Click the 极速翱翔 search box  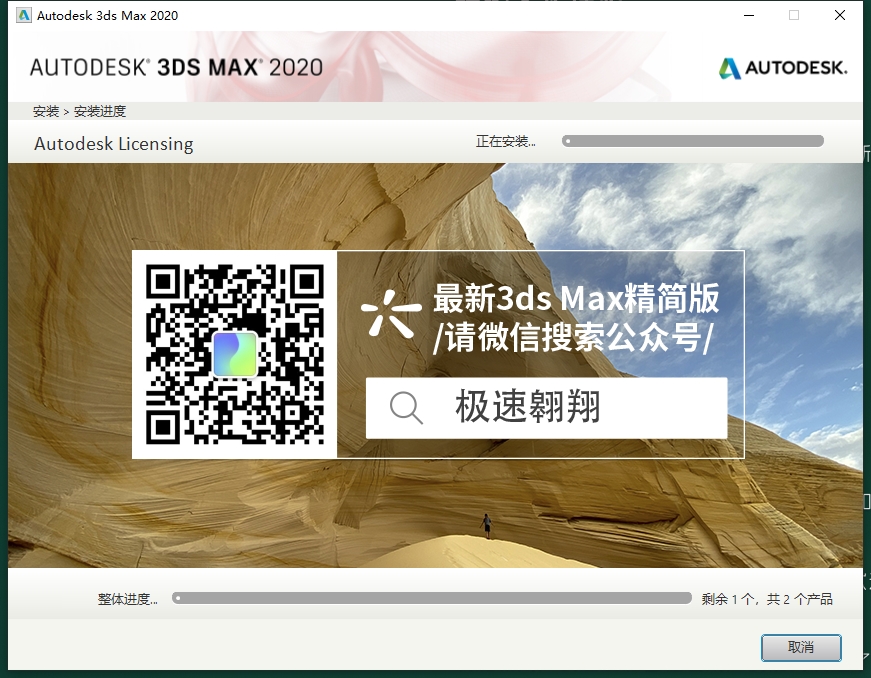click(547, 408)
